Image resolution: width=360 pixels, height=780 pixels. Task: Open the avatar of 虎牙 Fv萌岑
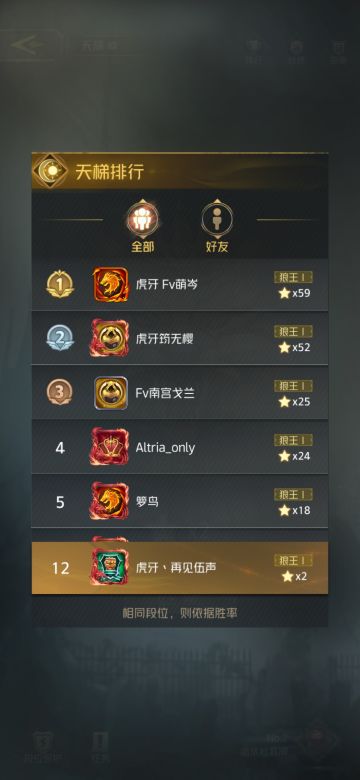coord(110,285)
